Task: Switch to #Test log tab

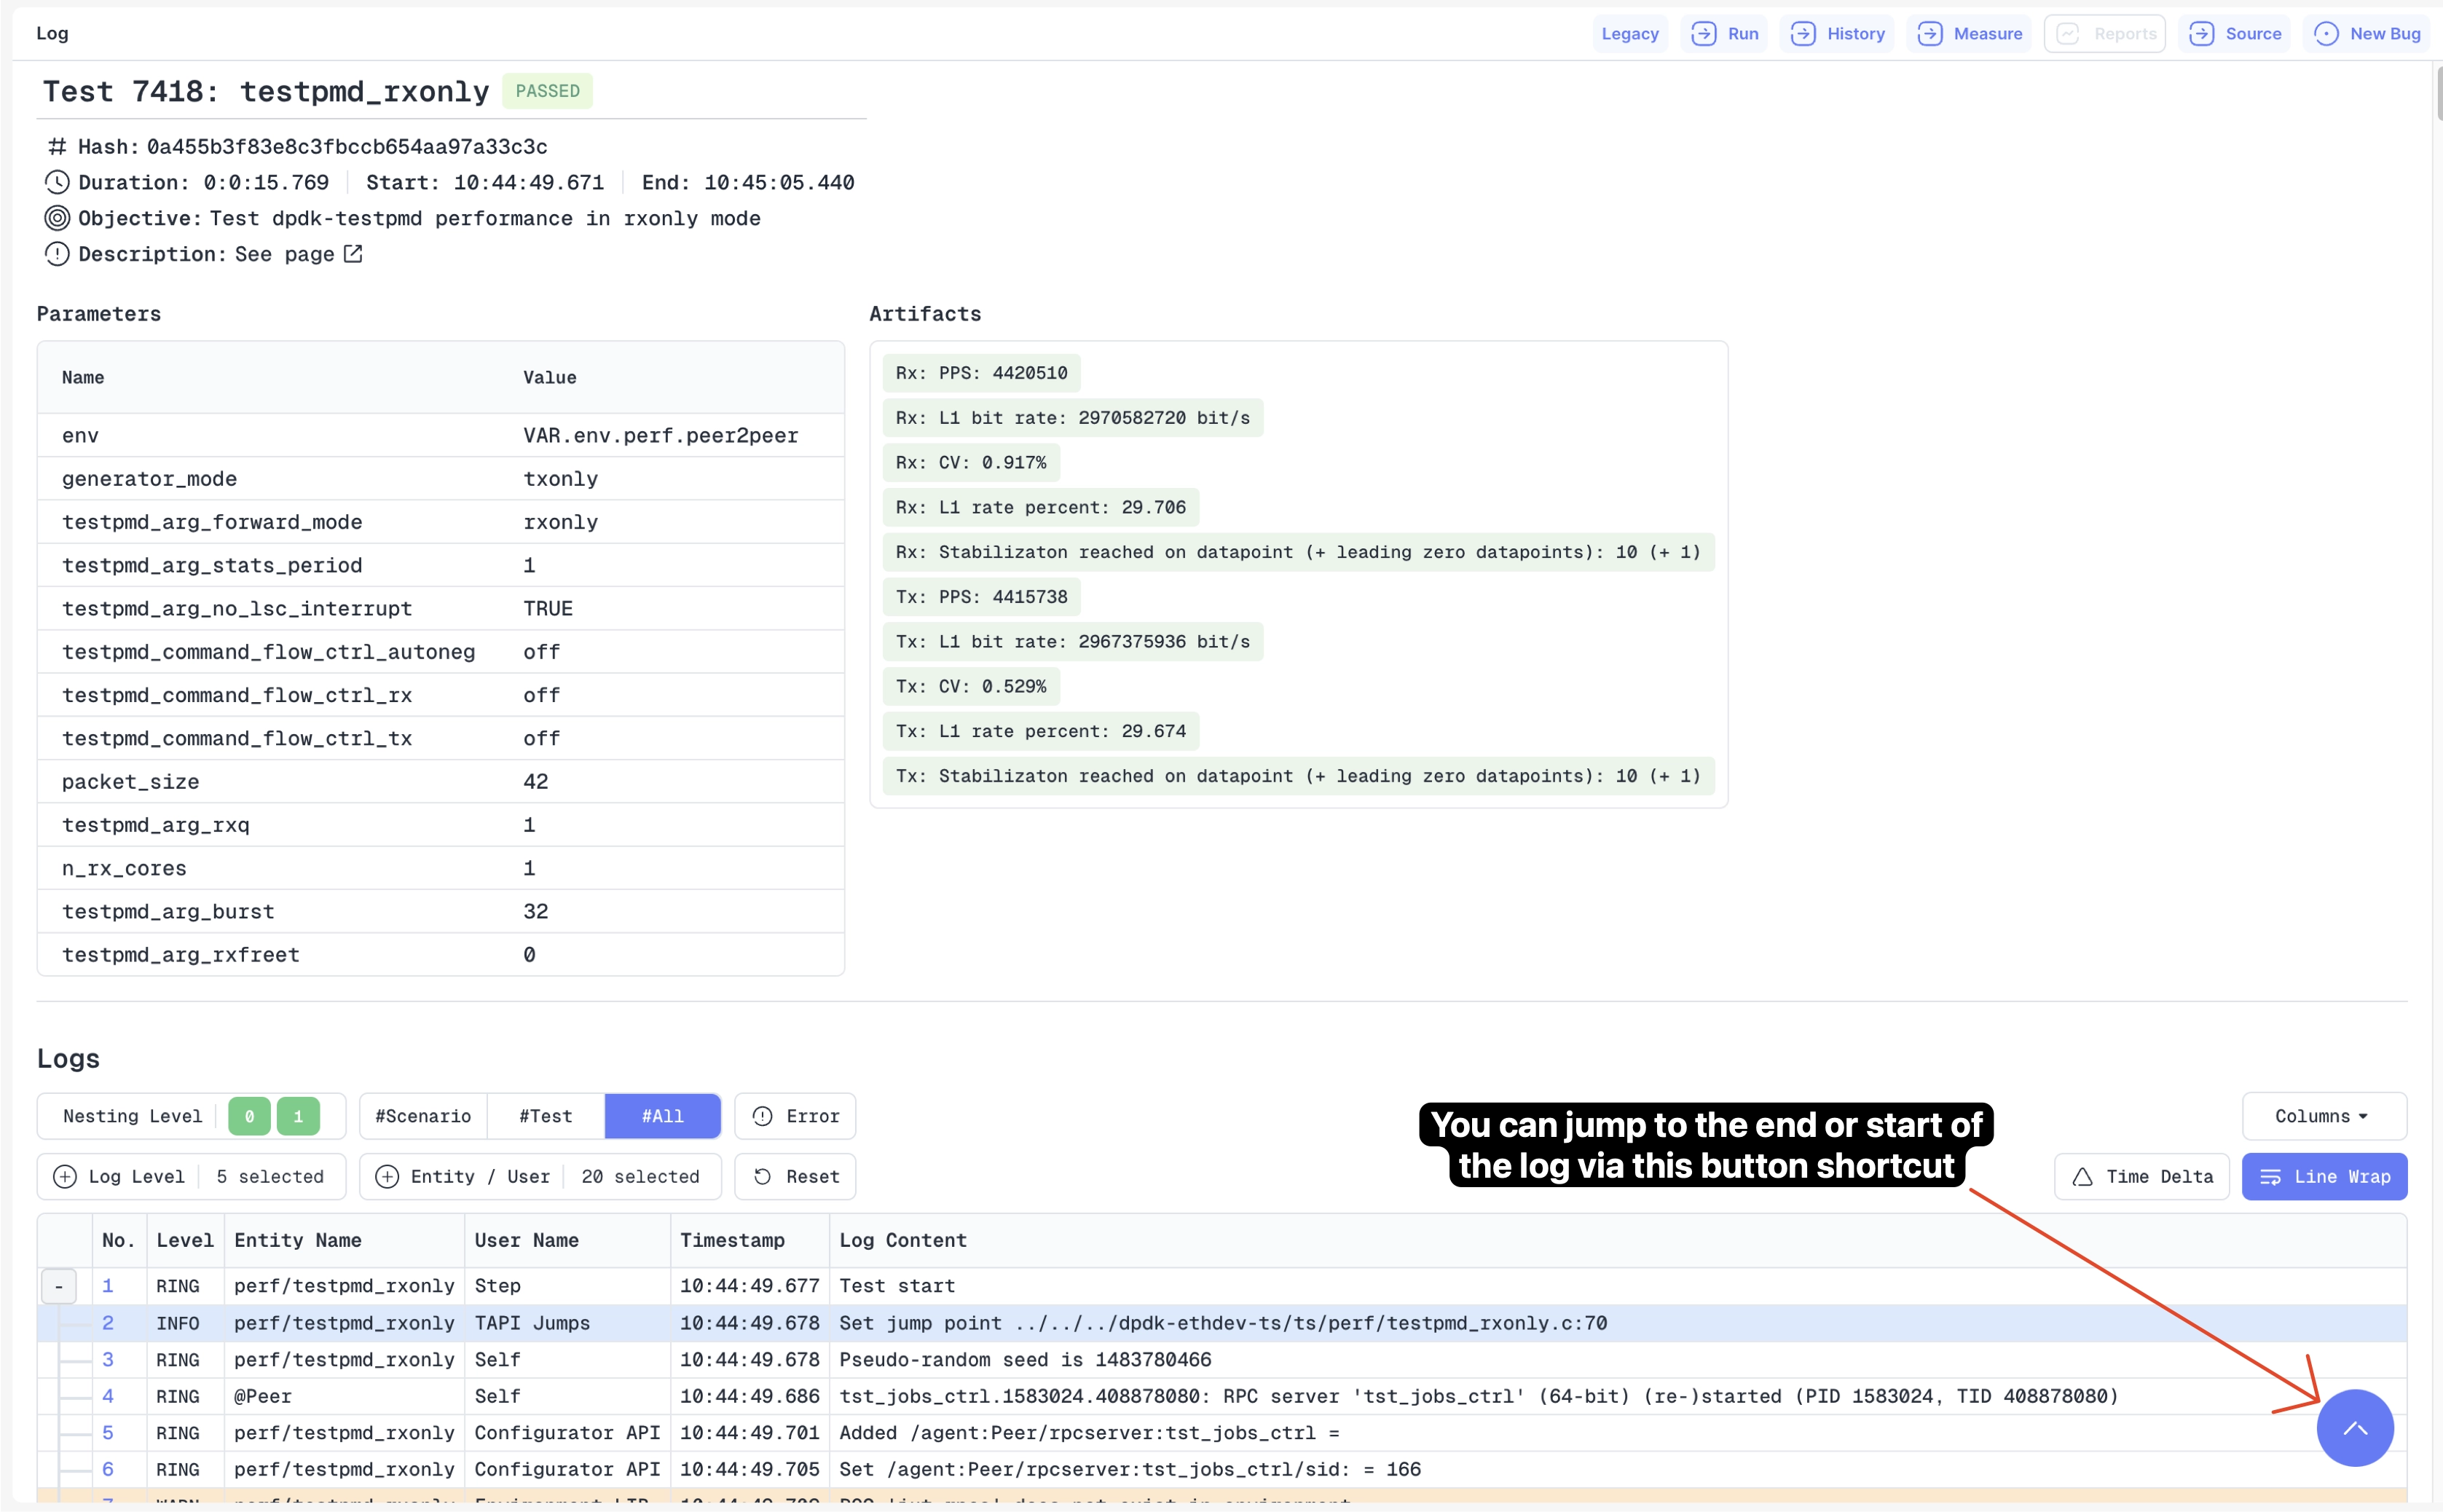Action: tap(545, 1116)
